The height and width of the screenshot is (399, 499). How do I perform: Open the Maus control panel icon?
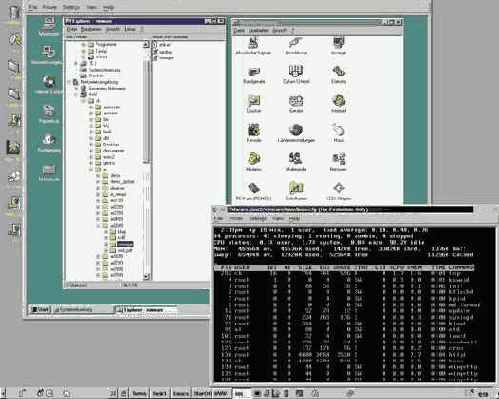[338, 133]
